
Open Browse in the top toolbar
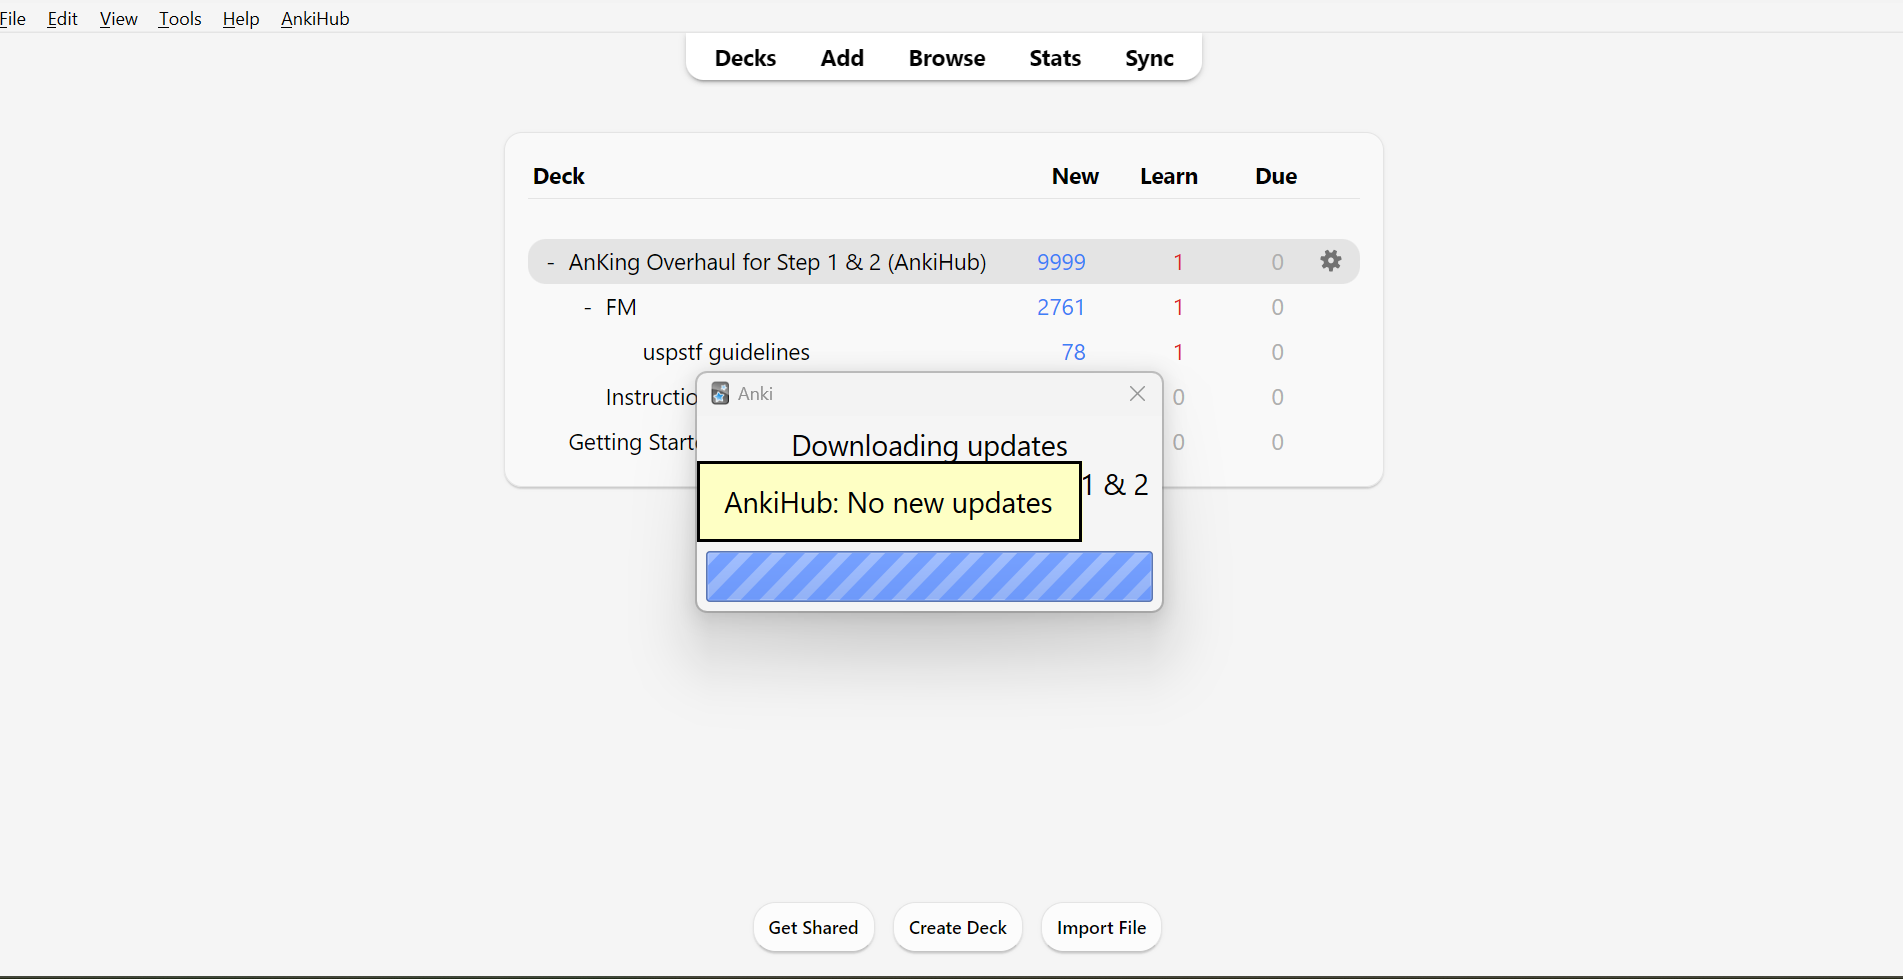[x=947, y=58]
